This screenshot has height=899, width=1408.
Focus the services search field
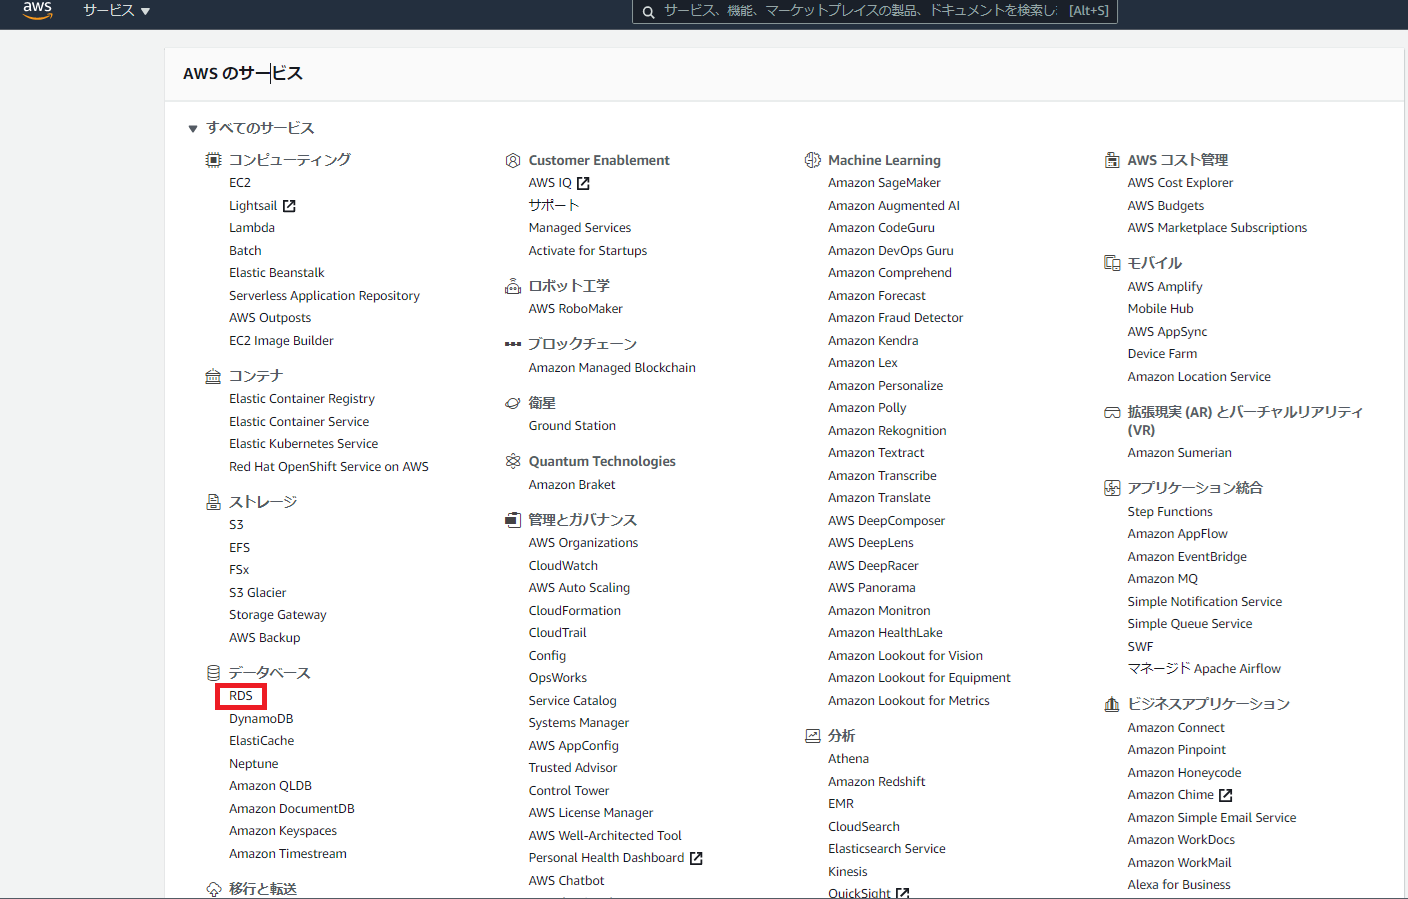click(x=875, y=12)
